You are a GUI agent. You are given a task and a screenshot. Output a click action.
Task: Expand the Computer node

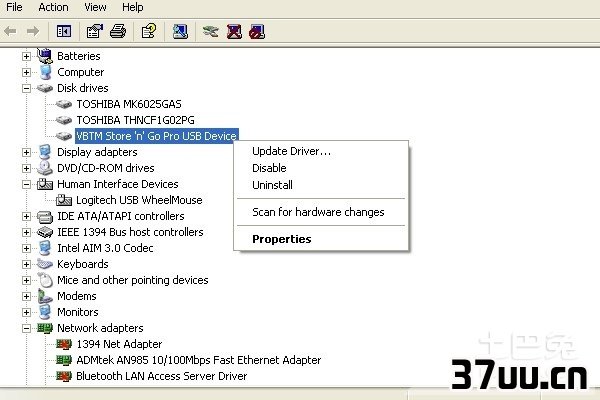(26, 72)
